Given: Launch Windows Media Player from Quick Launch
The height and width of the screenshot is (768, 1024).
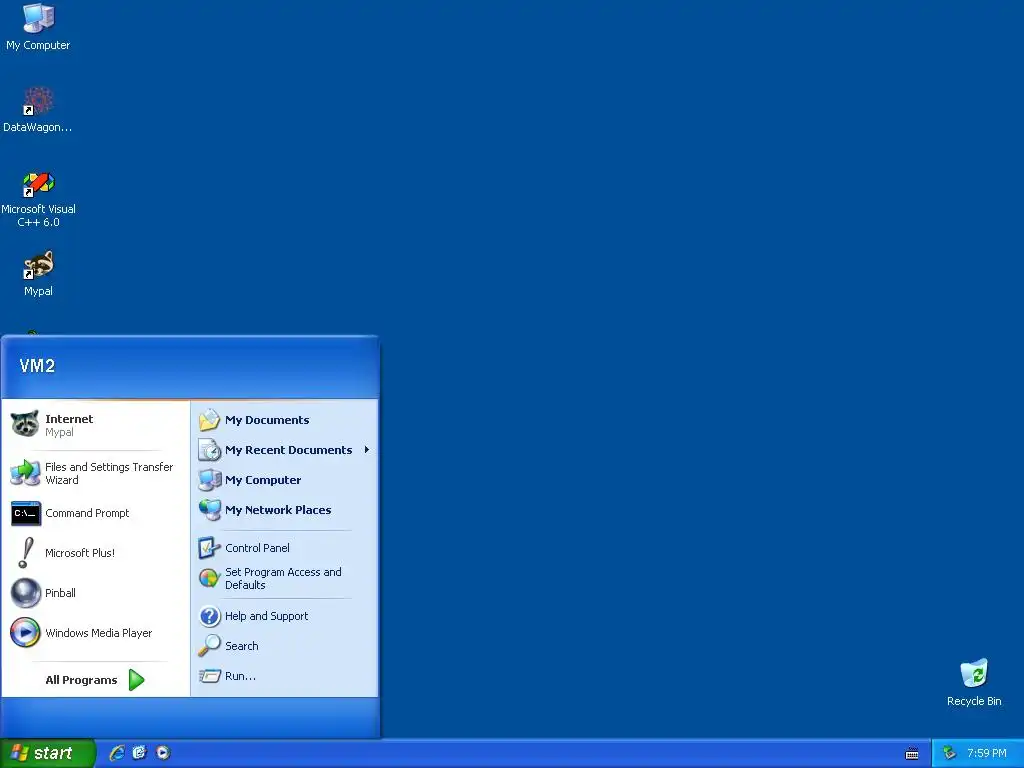Looking at the screenshot, I should click(163, 753).
